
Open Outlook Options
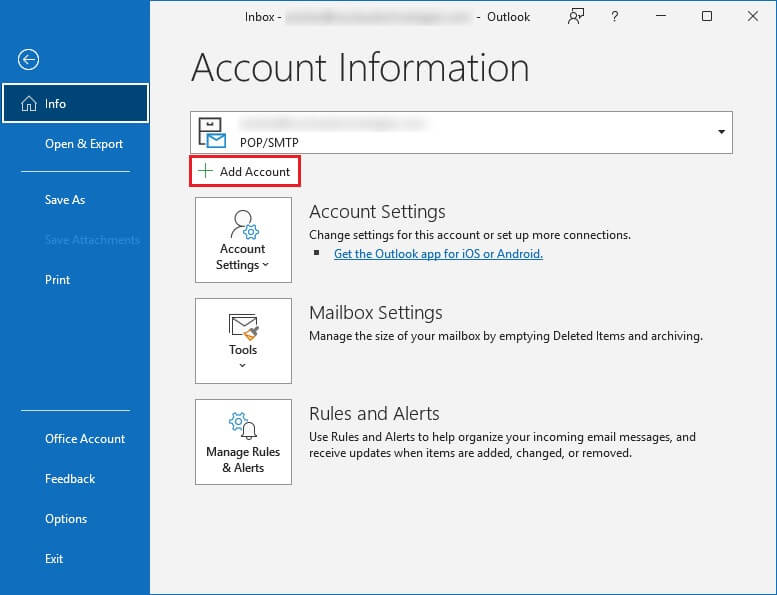click(66, 519)
